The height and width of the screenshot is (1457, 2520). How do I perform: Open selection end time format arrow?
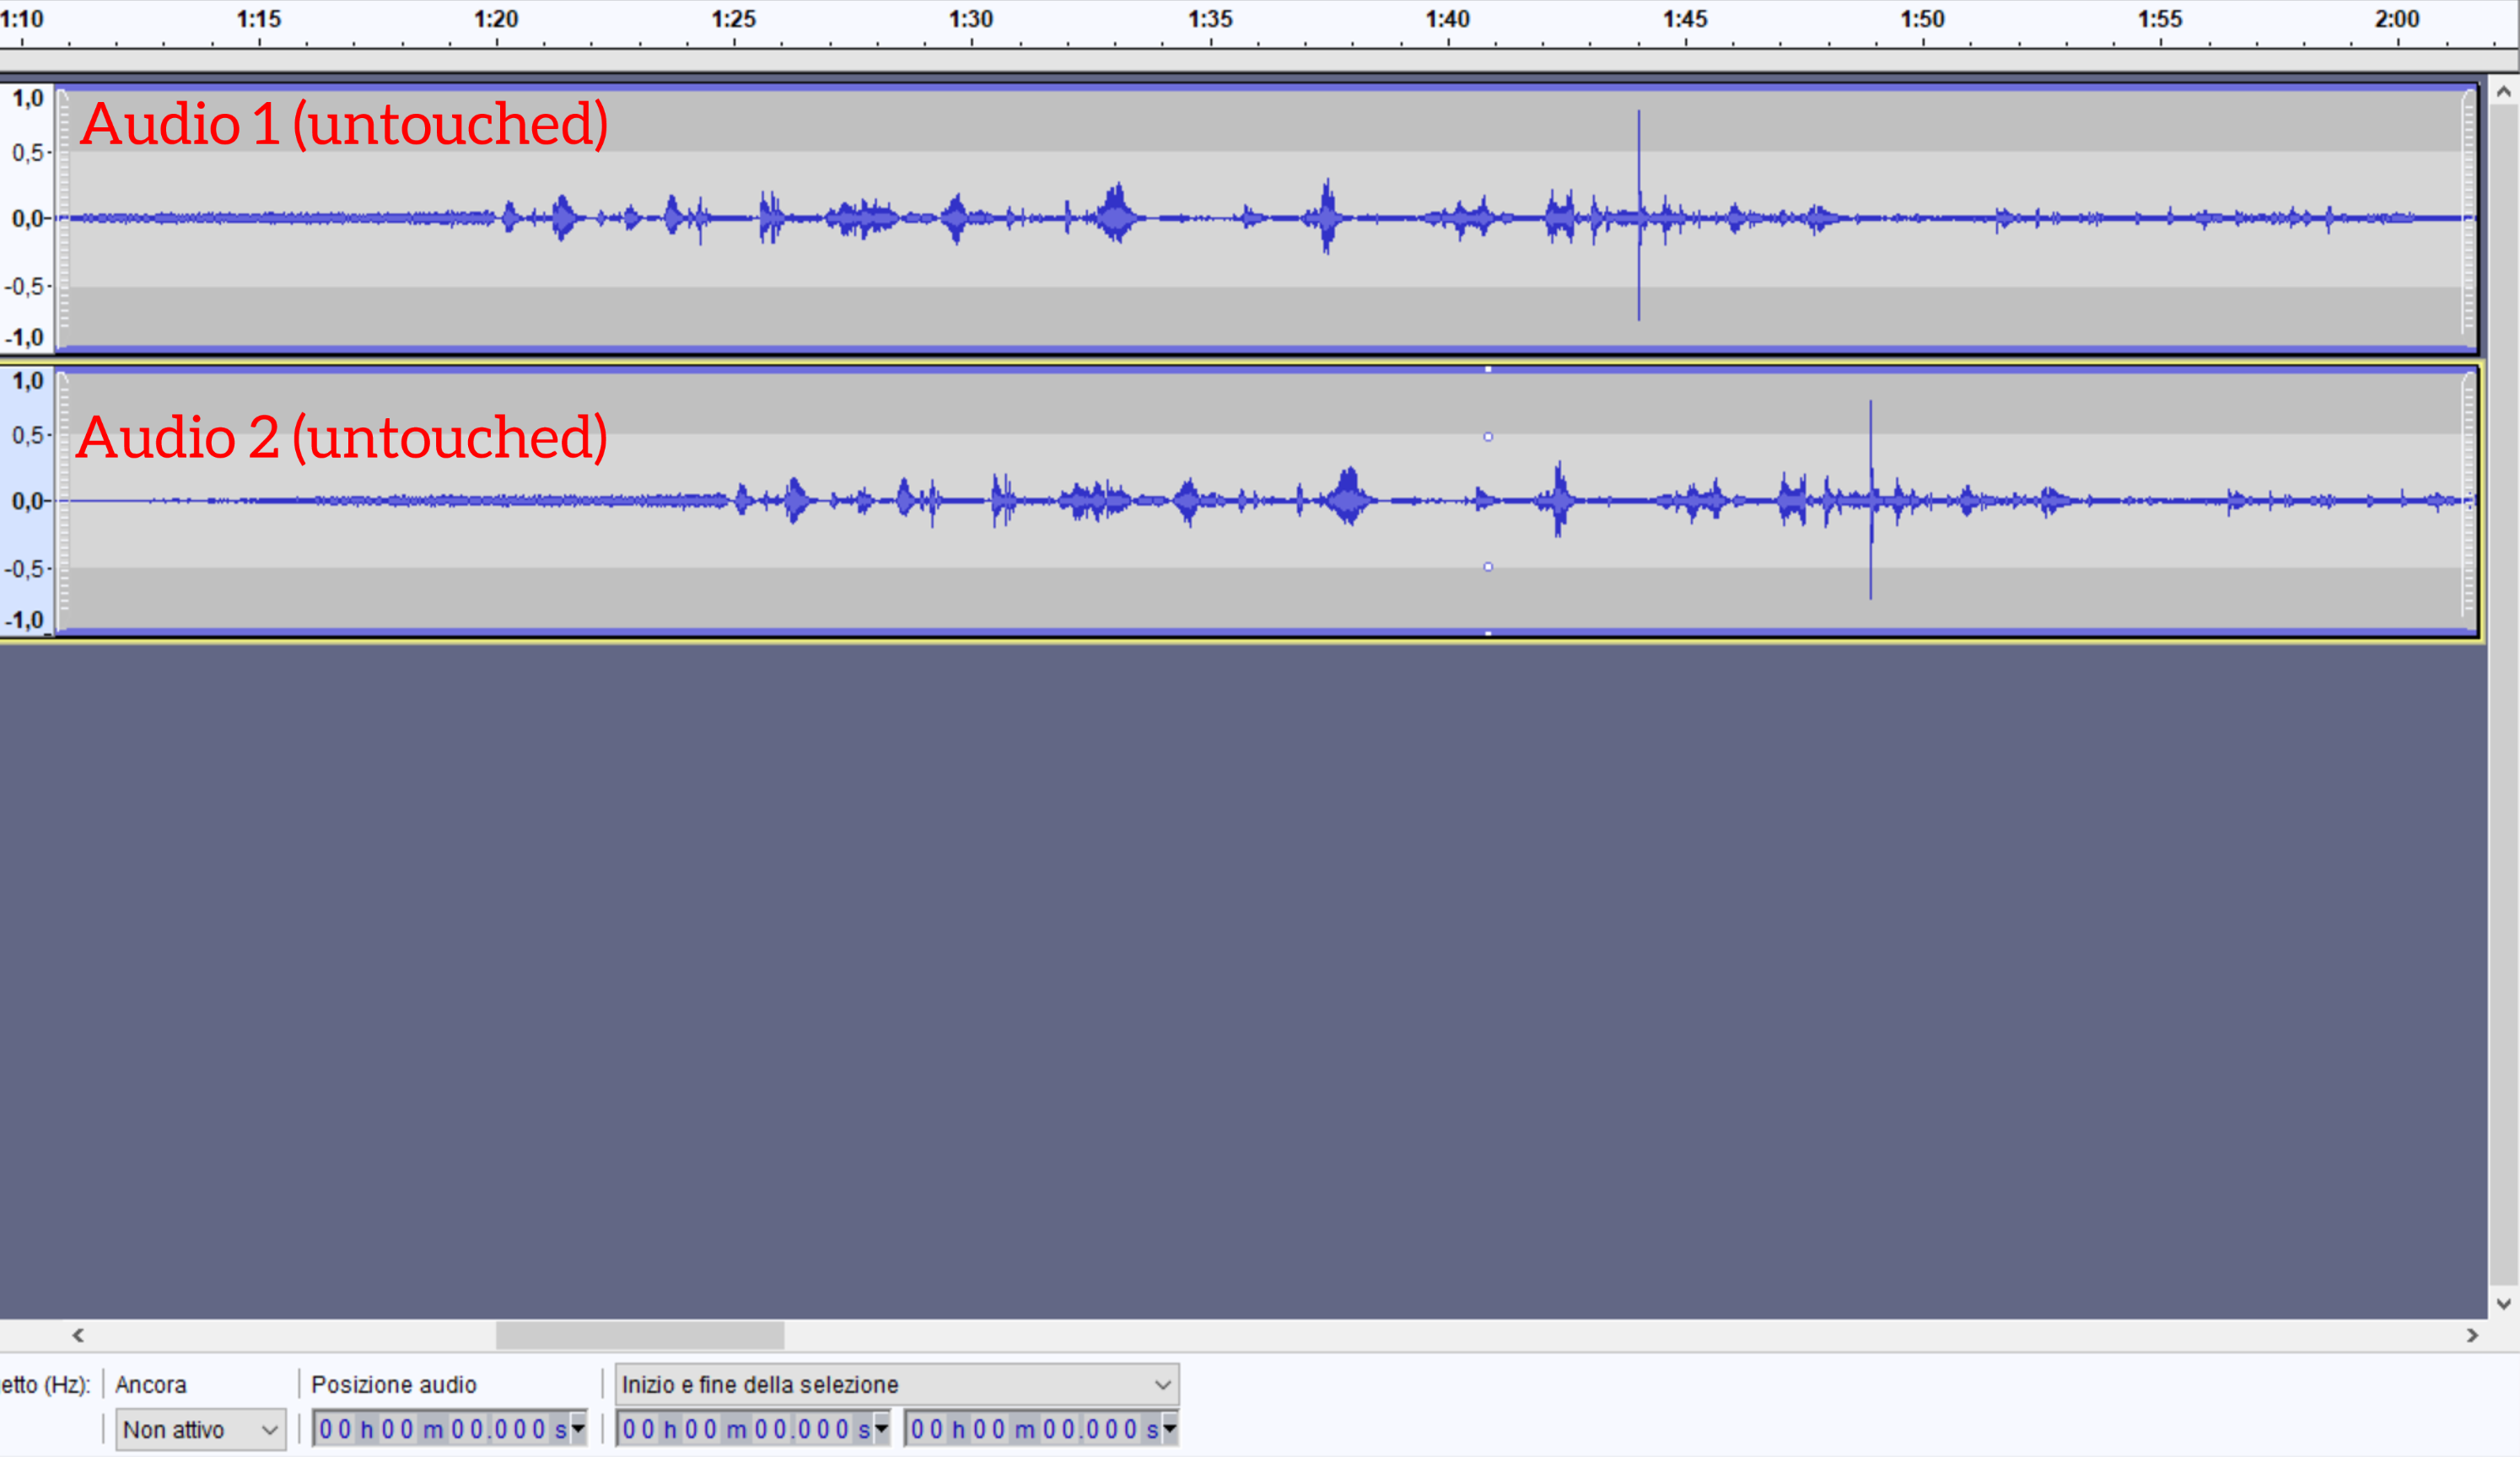[x=1169, y=1429]
